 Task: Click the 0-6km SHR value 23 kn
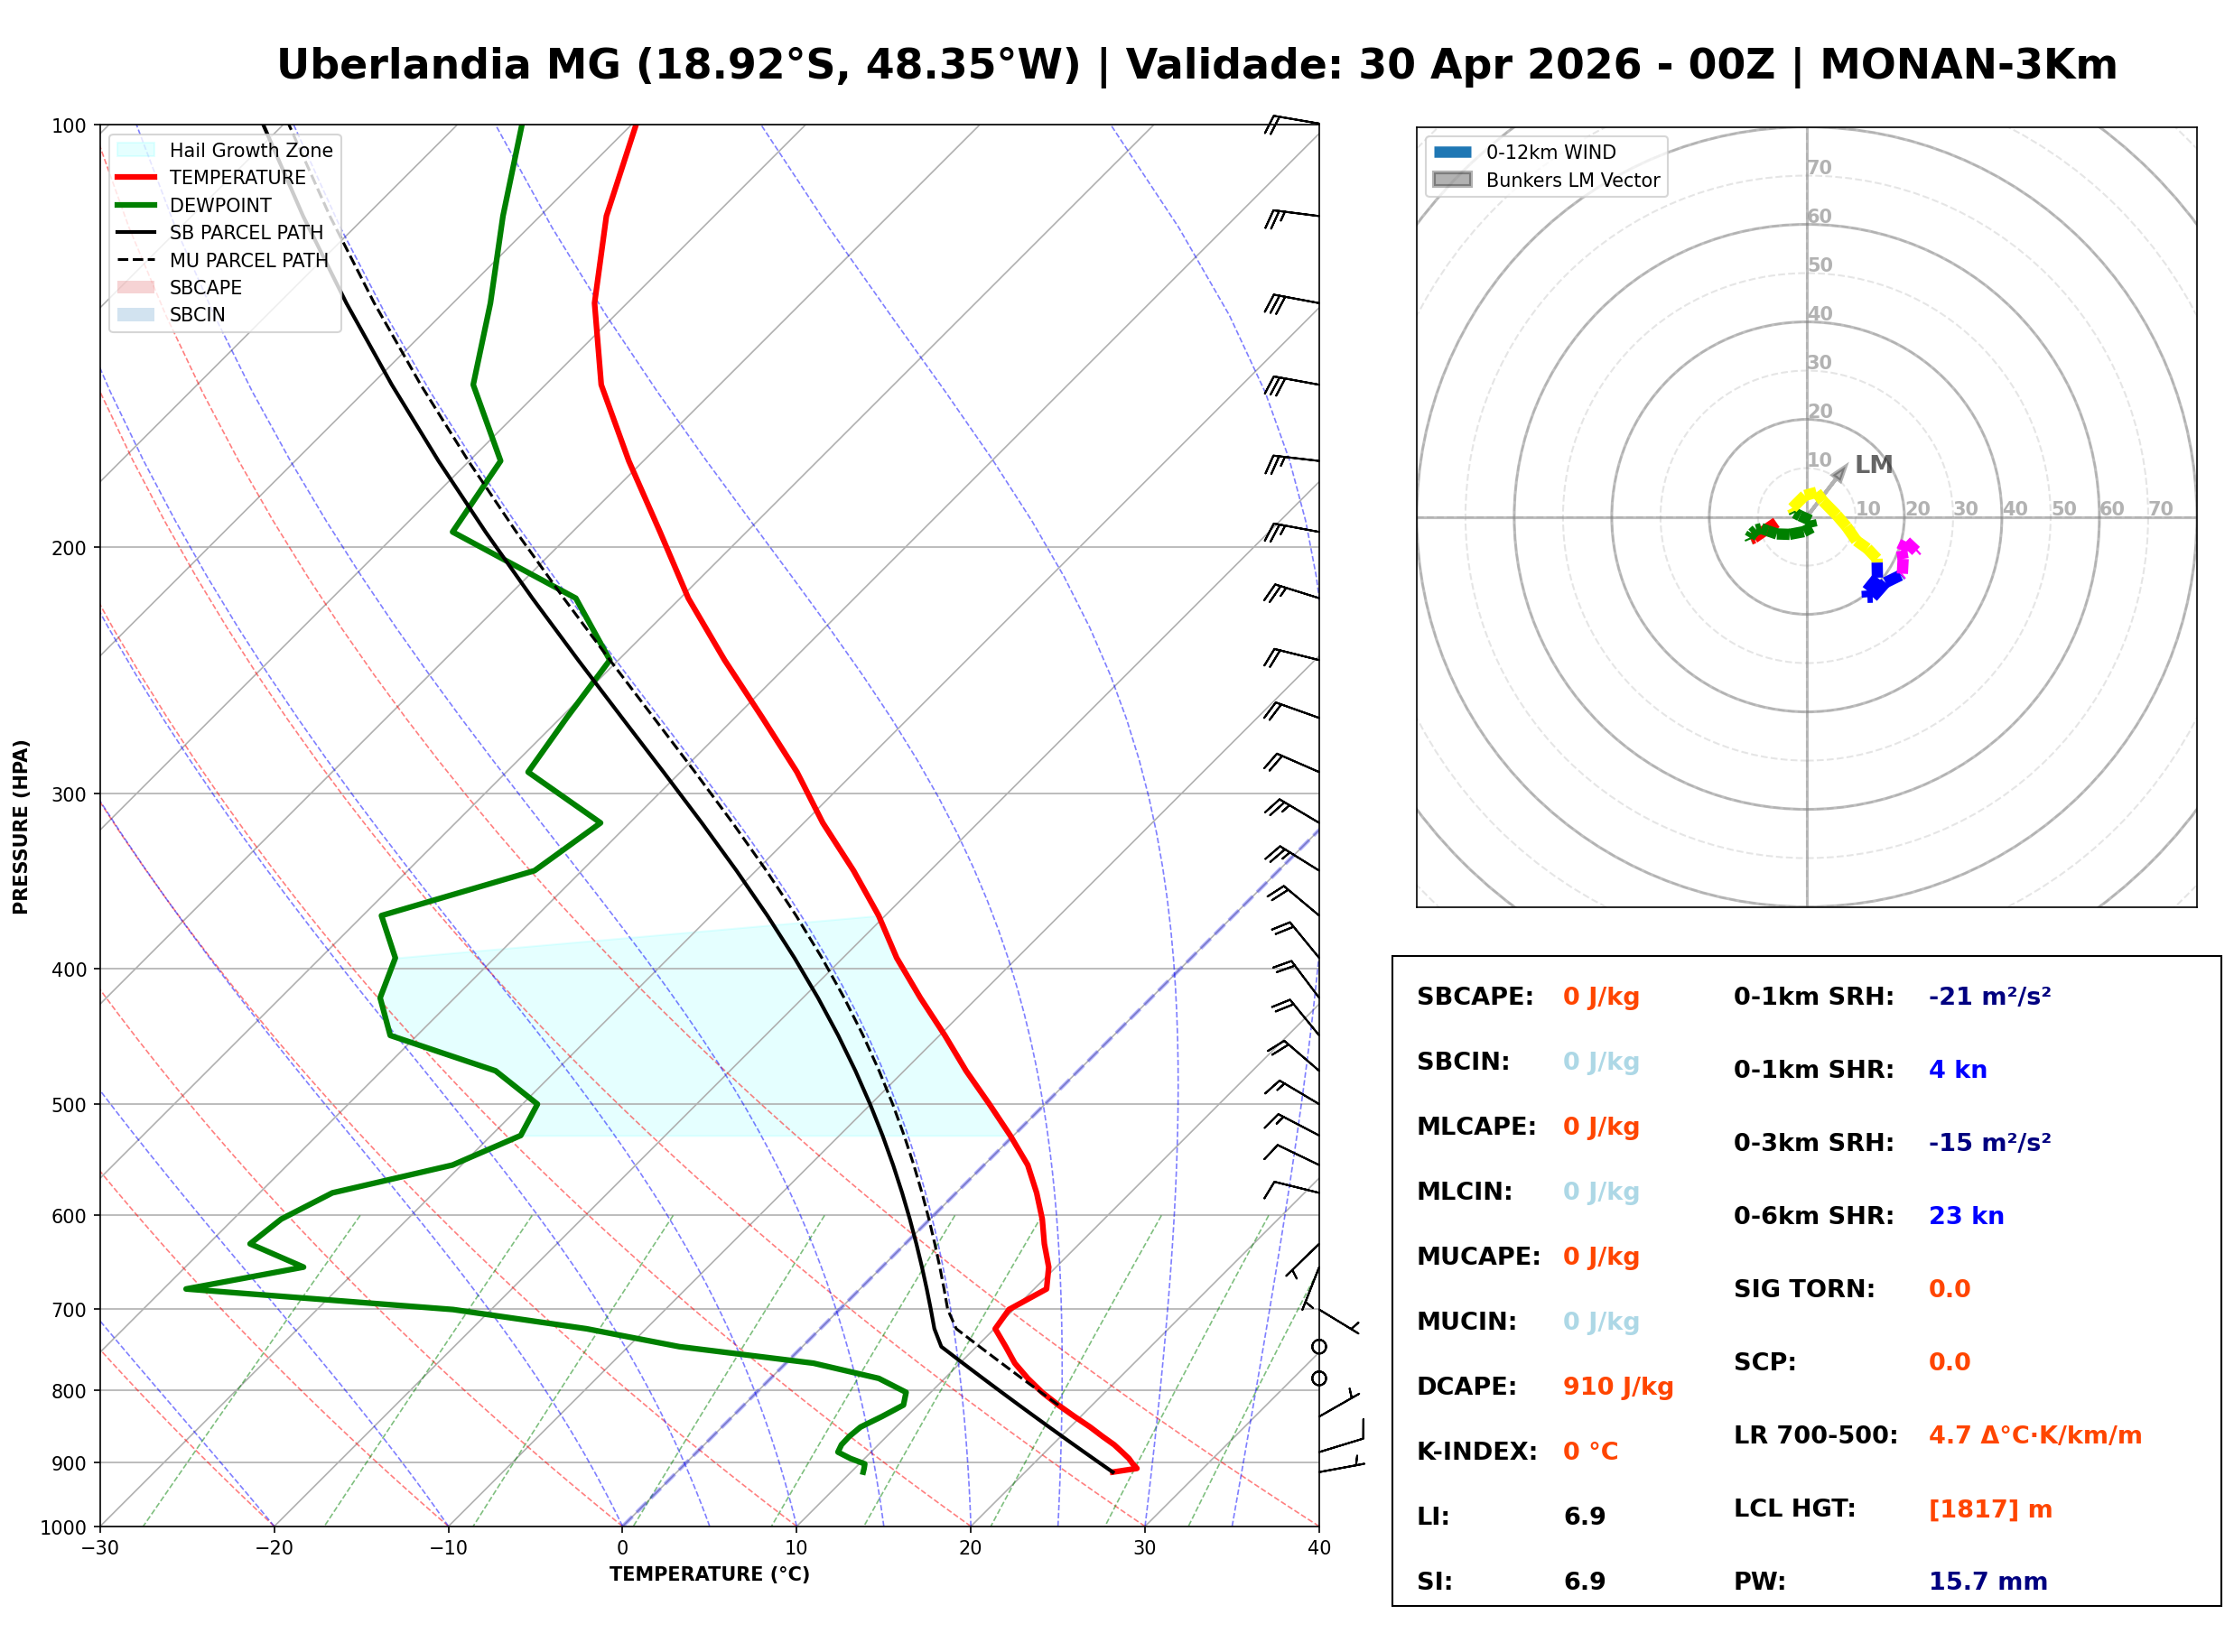click(x=1966, y=1216)
